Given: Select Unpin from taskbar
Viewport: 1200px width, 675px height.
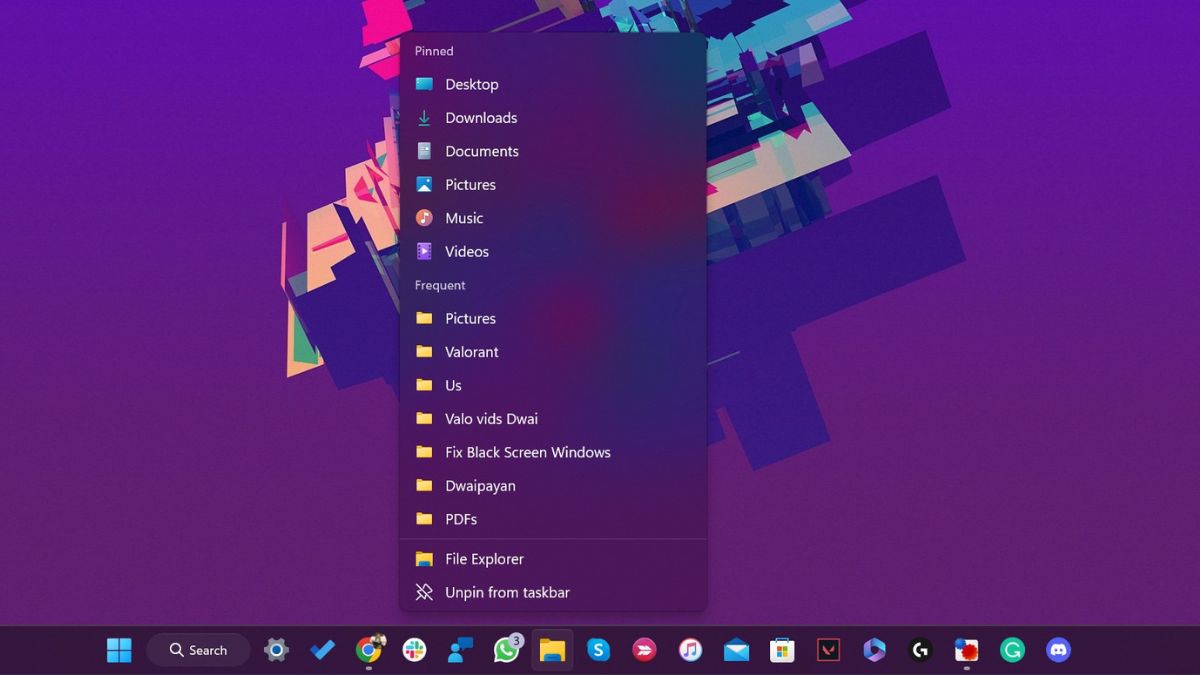Looking at the screenshot, I should pos(507,592).
